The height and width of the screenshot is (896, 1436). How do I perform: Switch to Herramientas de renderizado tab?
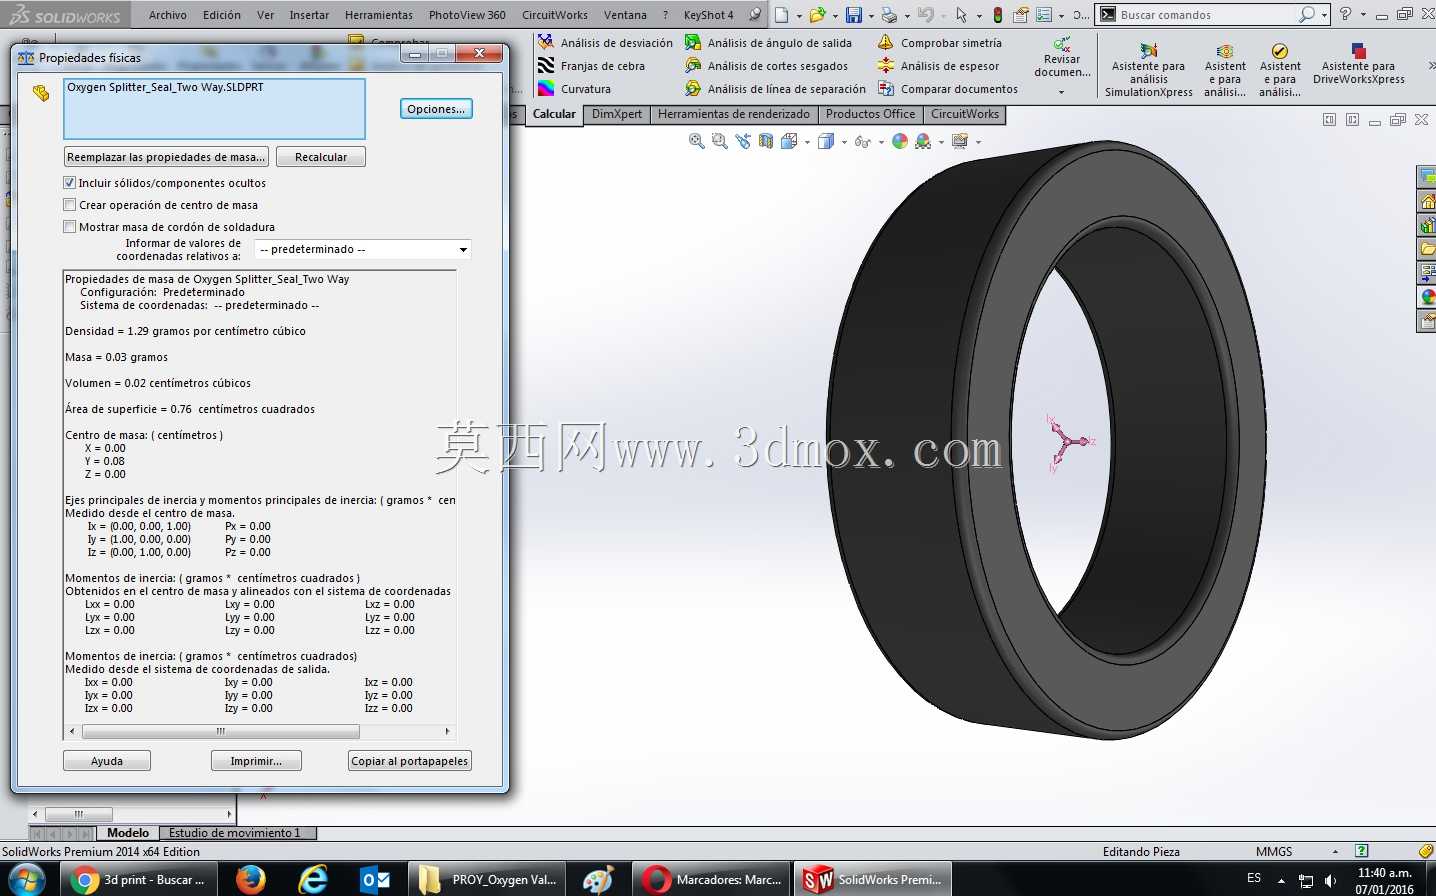tap(734, 114)
